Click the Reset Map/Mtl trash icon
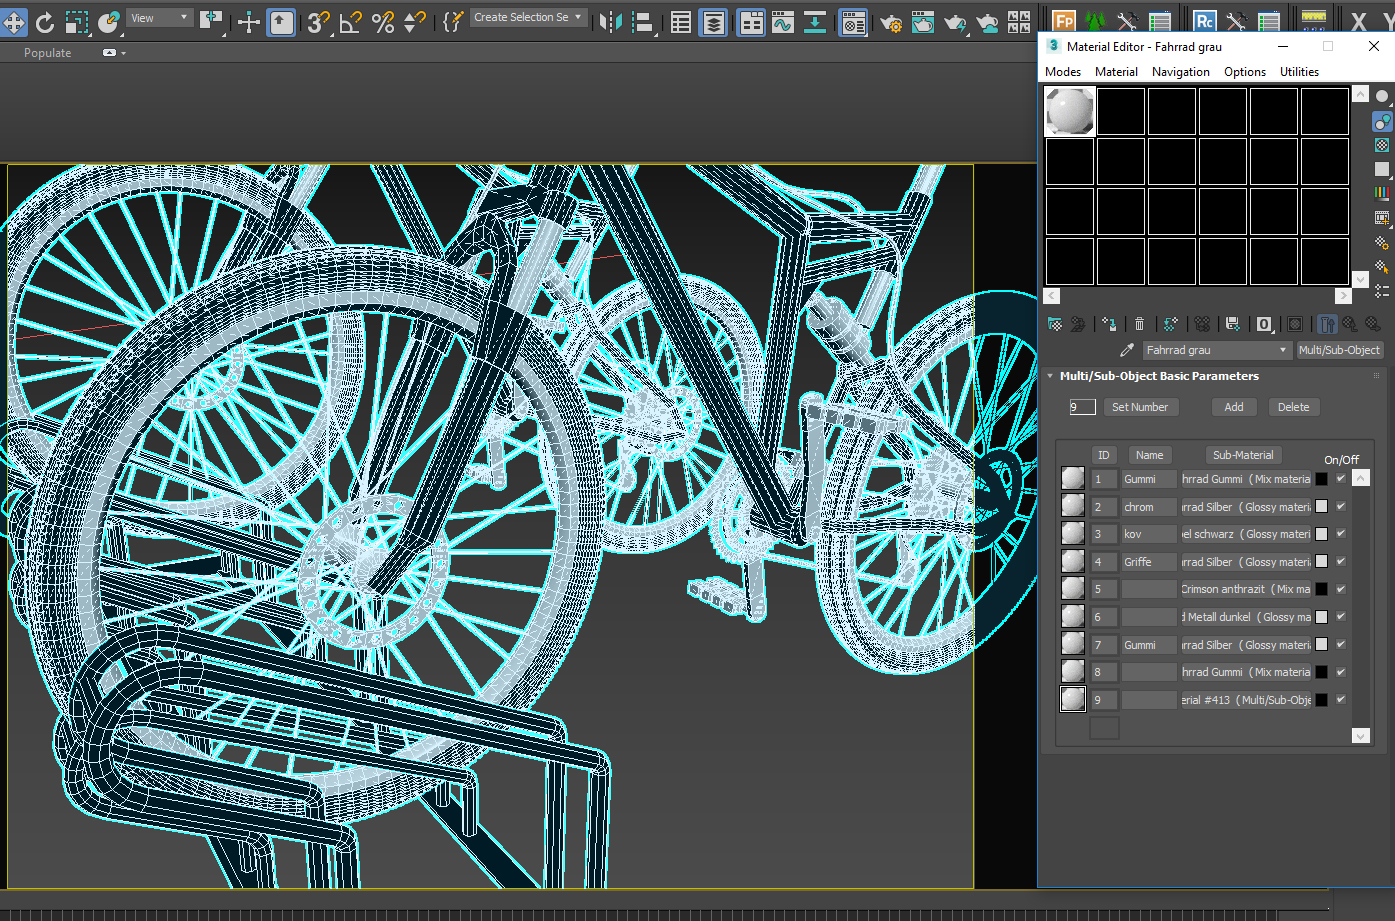Viewport: 1395px width, 921px height. [1139, 324]
